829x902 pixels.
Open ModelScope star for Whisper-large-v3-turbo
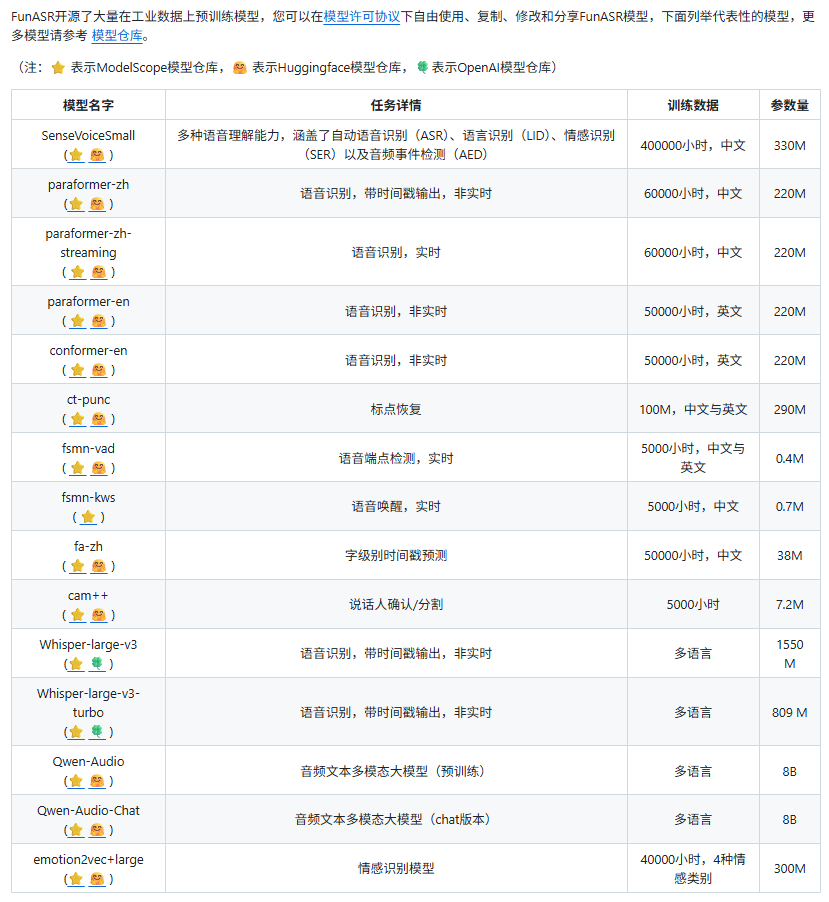(76, 732)
